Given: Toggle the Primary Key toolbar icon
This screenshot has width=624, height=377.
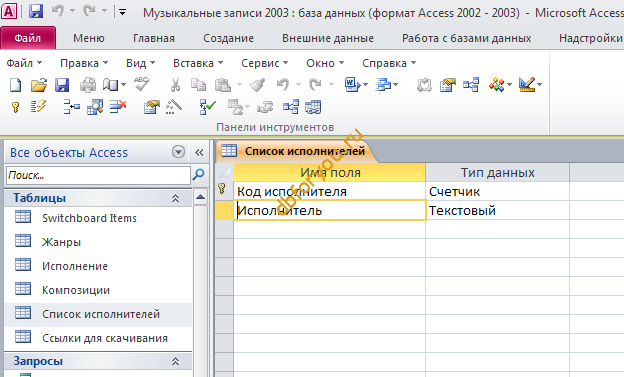Looking at the screenshot, I should point(16,107).
